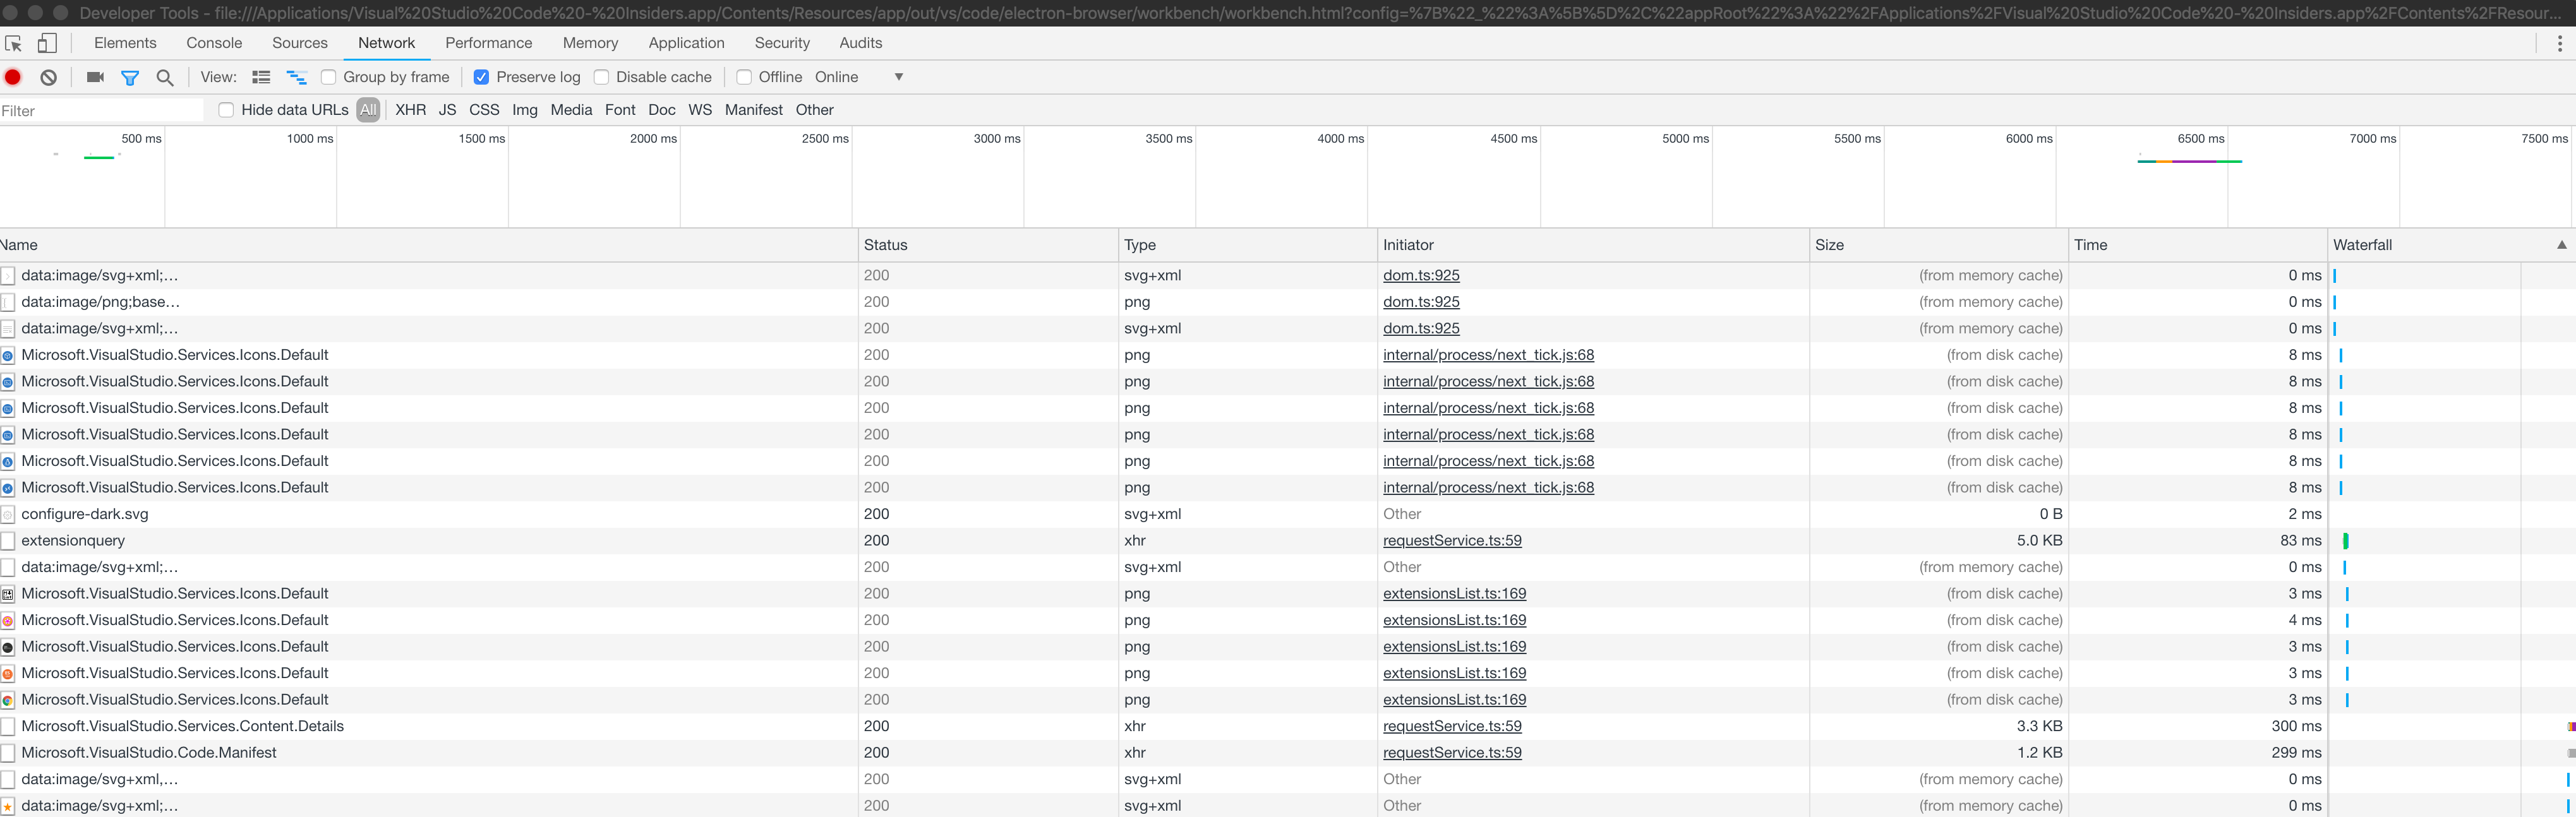Open network search with the magnifier icon
This screenshot has height=817, width=2576.
coord(165,77)
